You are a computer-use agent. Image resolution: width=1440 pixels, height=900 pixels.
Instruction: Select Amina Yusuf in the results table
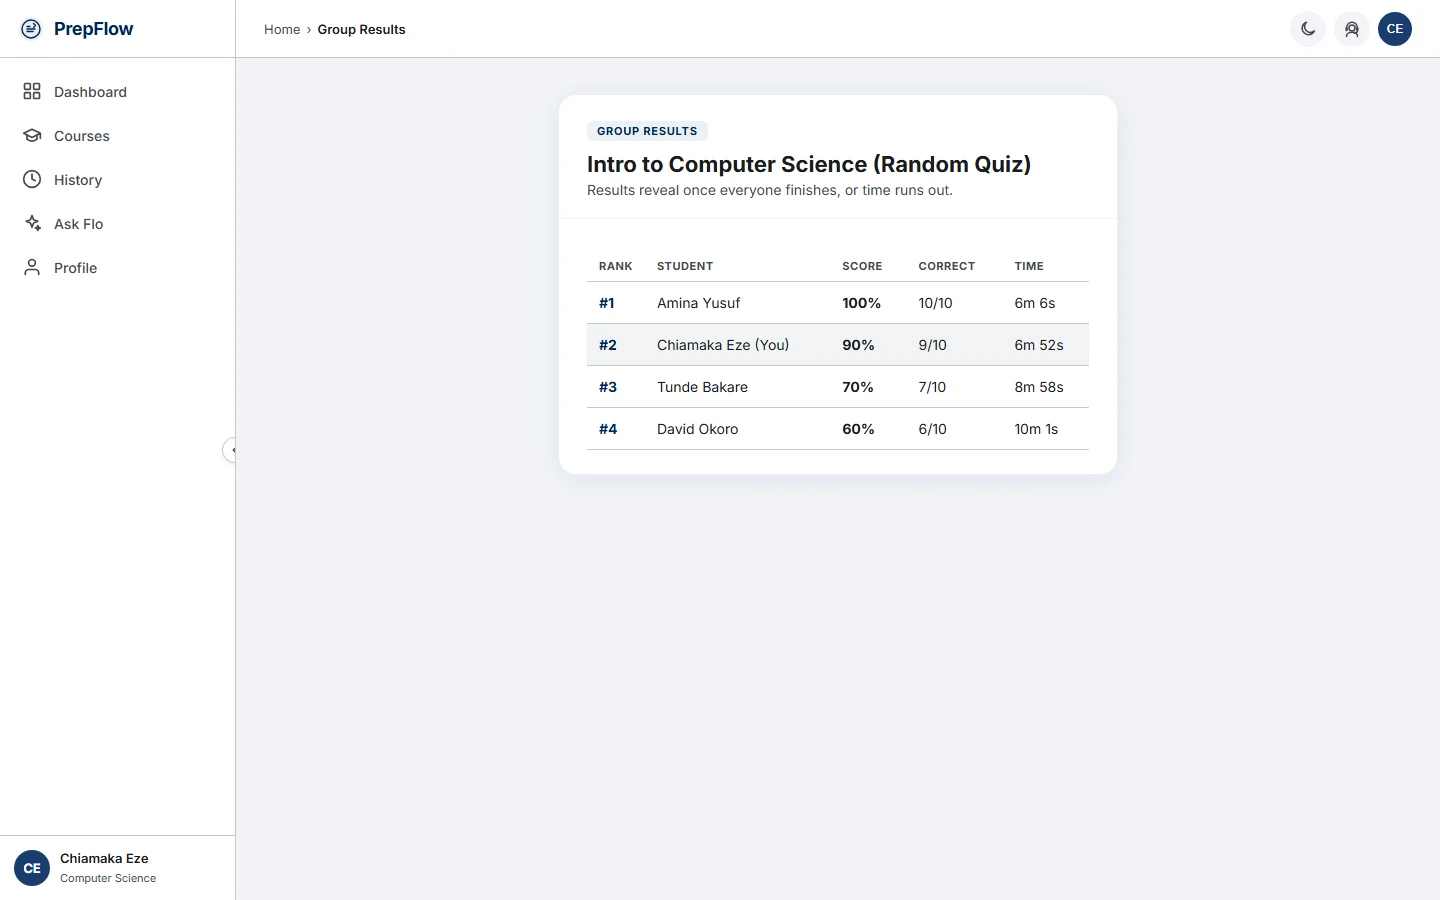[699, 303]
